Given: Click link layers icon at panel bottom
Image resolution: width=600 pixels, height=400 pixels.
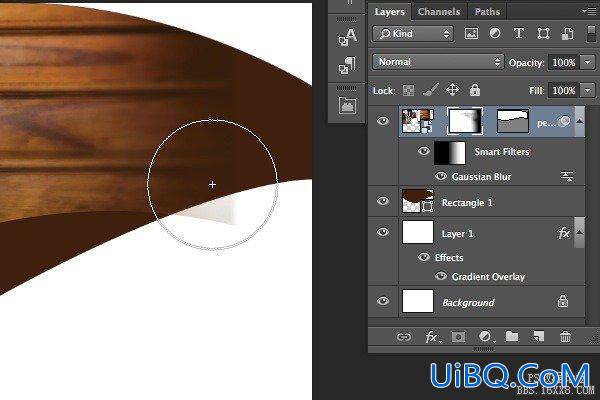Looking at the screenshot, I should click(x=403, y=337).
